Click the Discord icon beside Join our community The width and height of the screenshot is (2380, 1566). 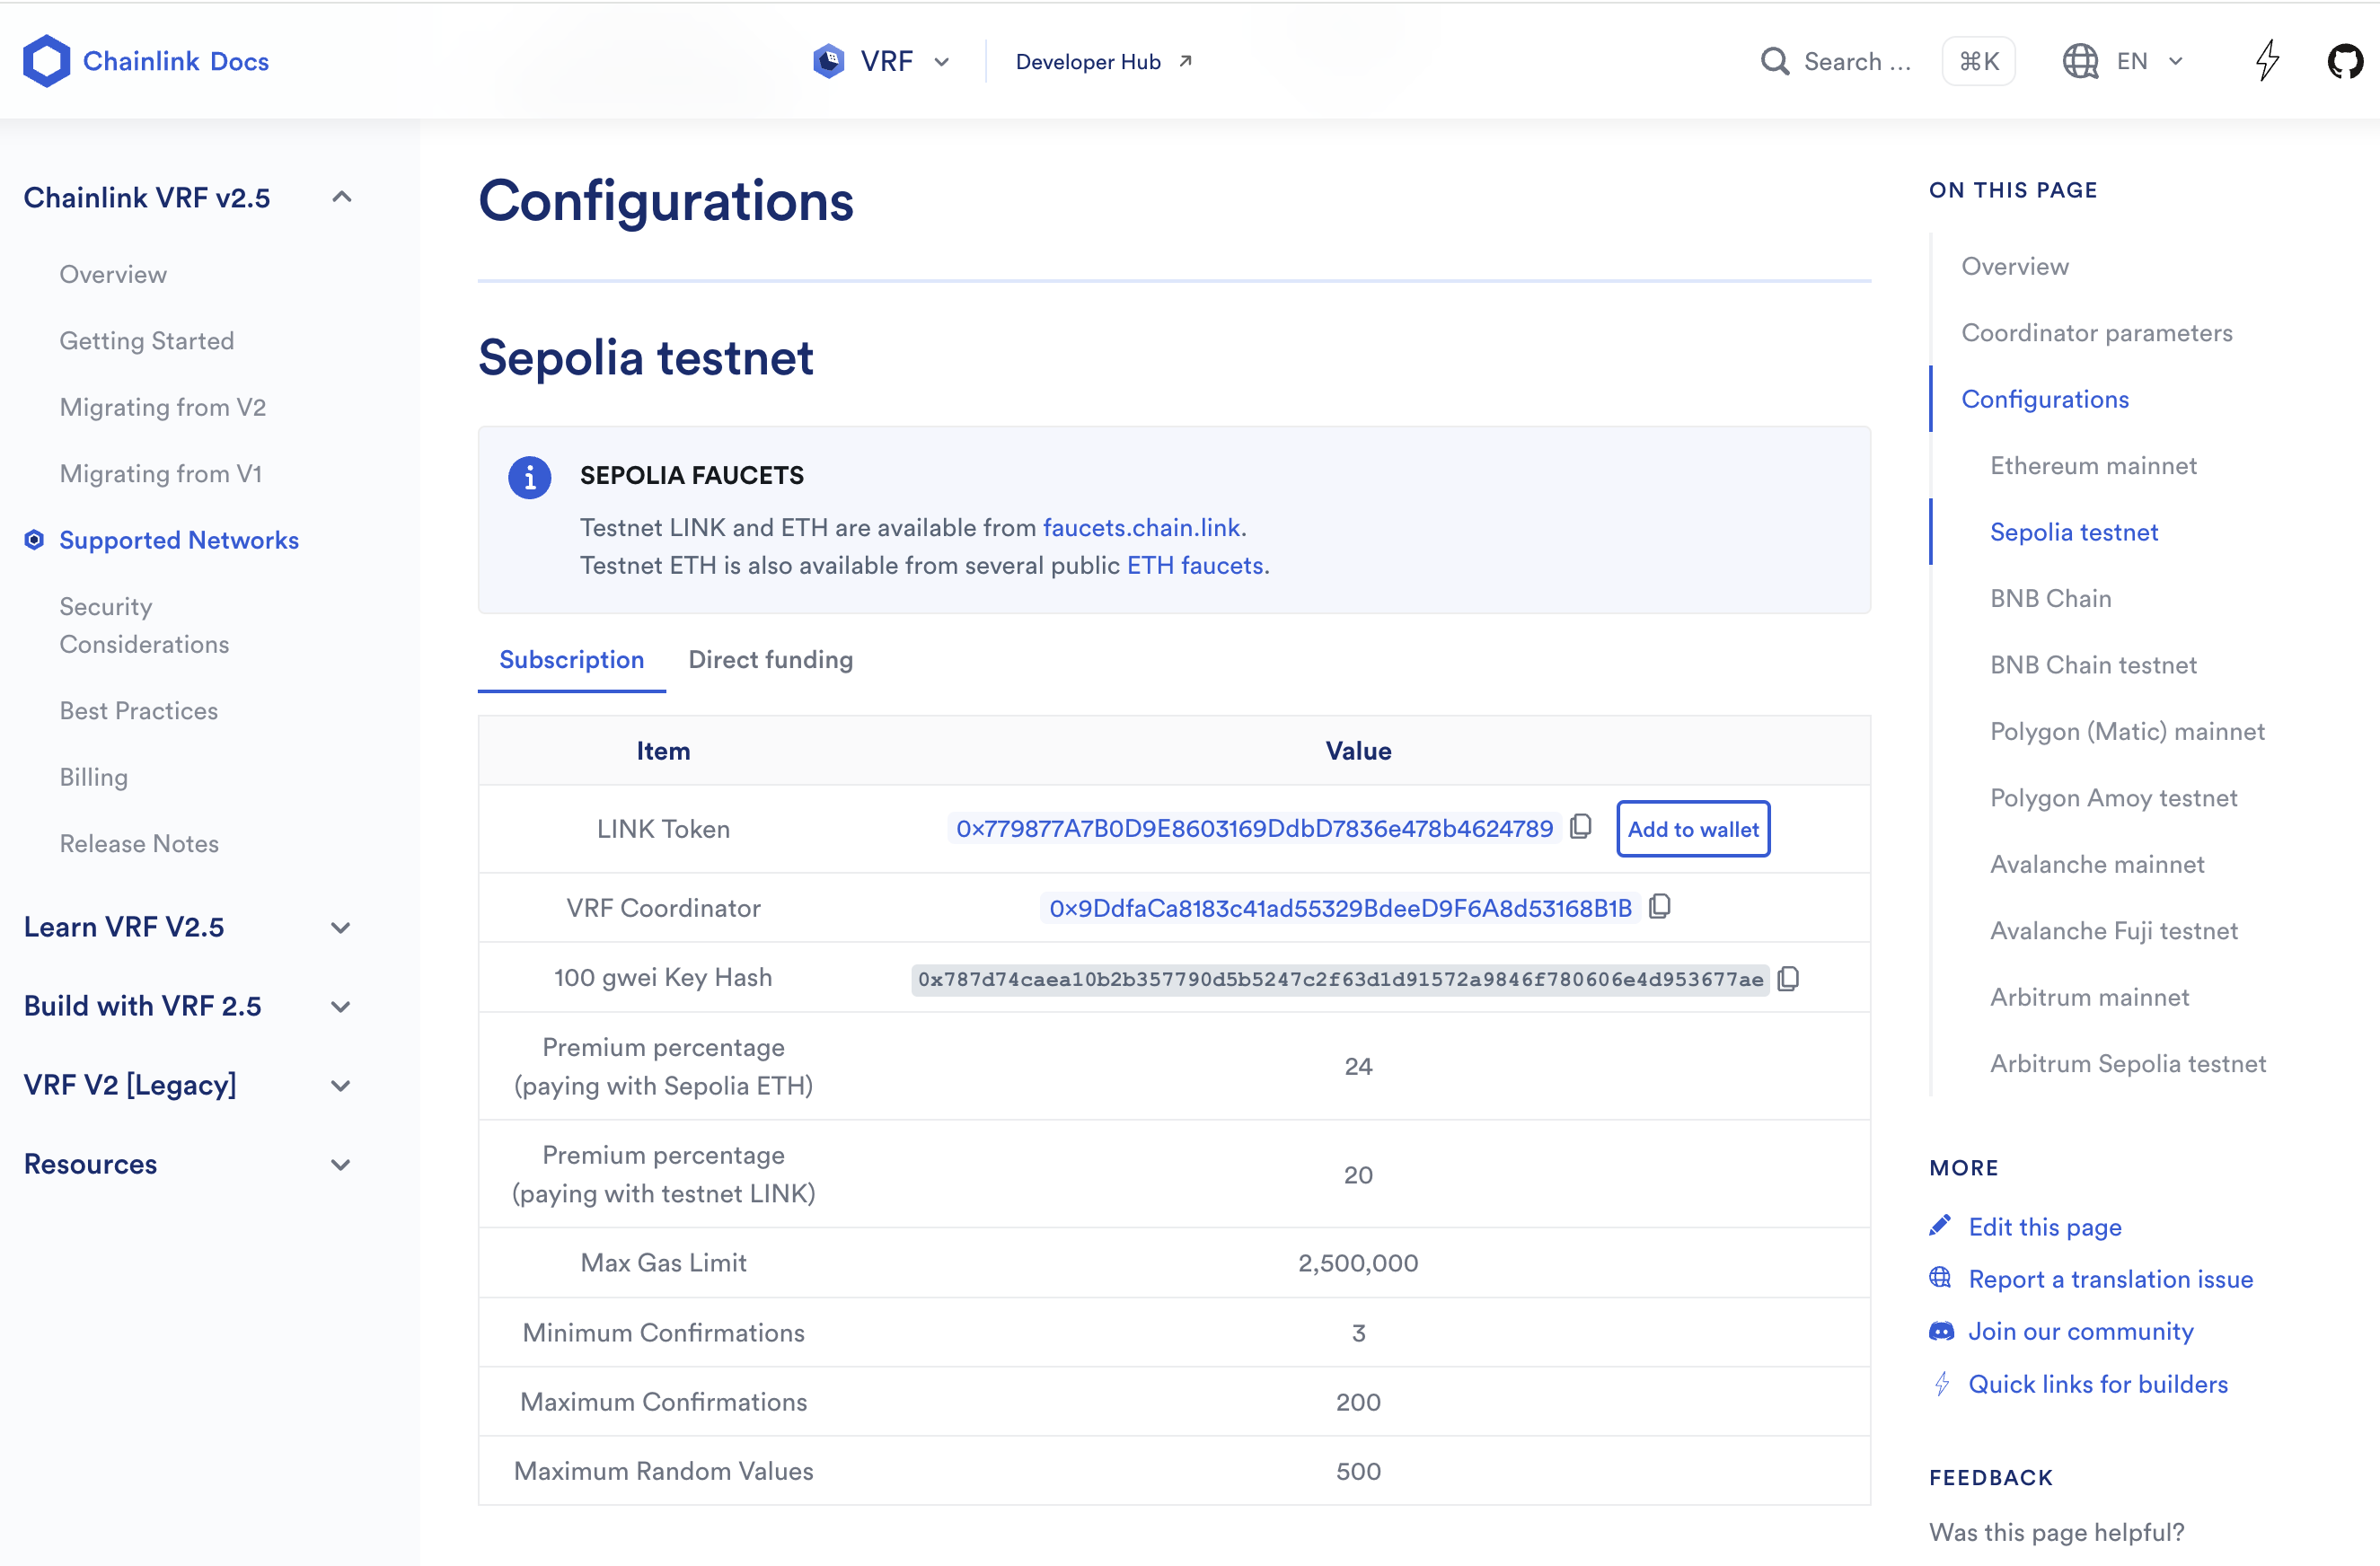pos(1941,1331)
